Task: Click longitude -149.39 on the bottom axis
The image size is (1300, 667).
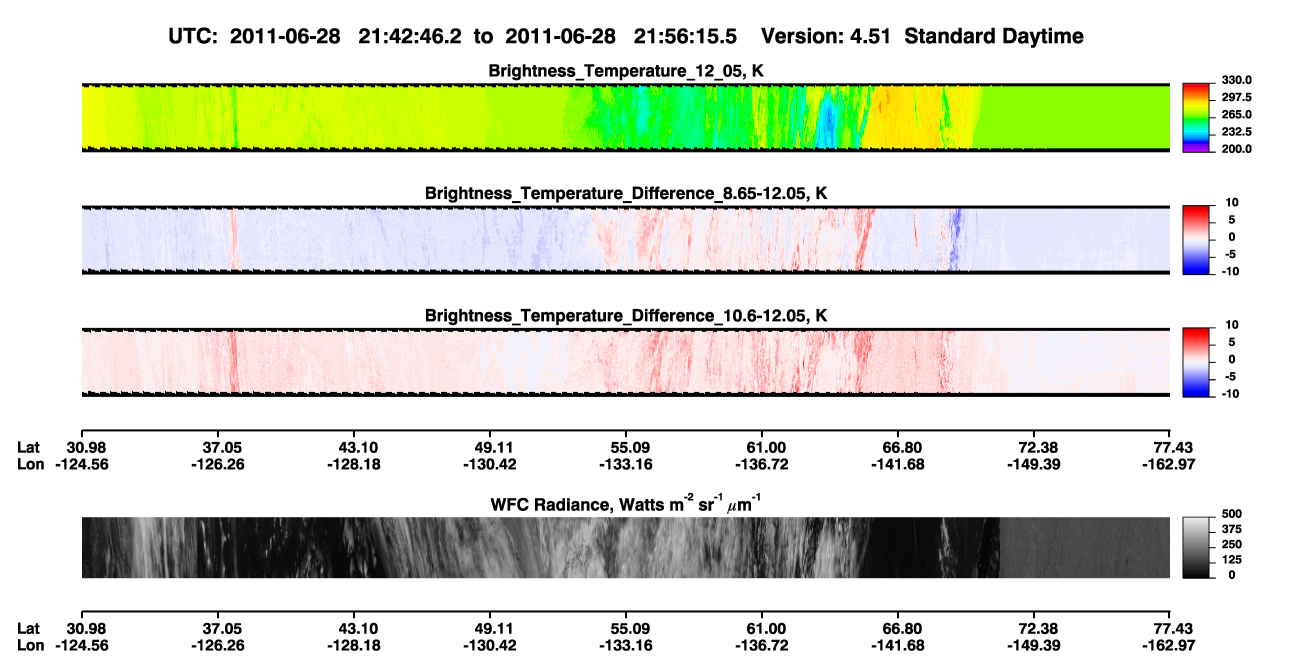Action: pos(1033,645)
